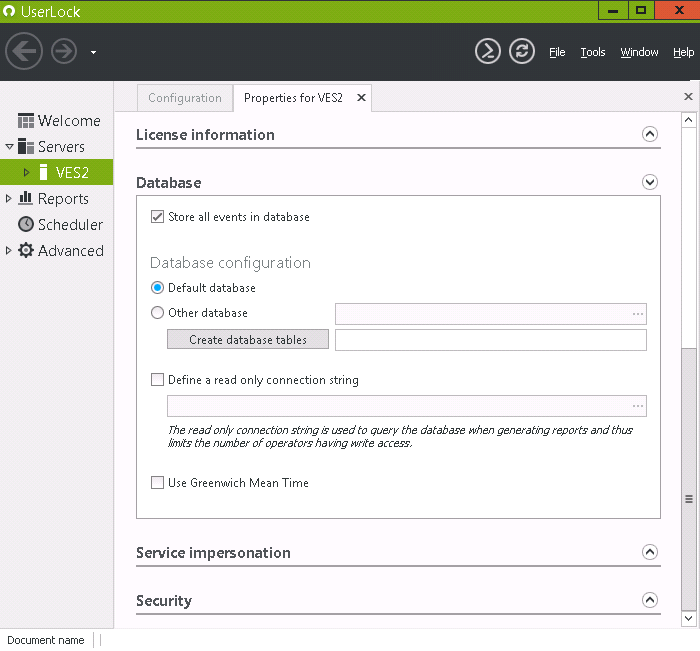Viewport: 700px width, 651px height.
Task: Enable Use Greenwich Mean Time
Action: [x=157, y=483]
